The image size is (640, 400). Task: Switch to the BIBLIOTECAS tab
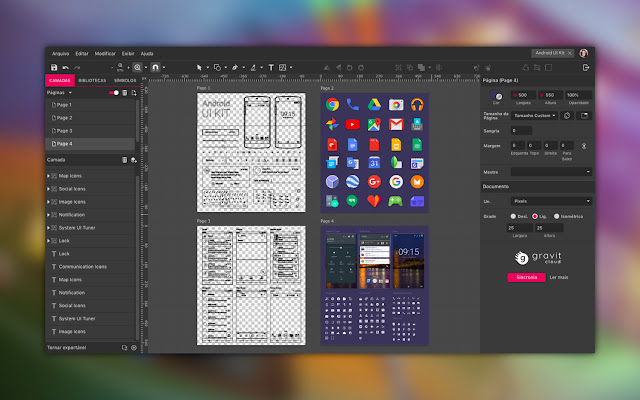91,79
